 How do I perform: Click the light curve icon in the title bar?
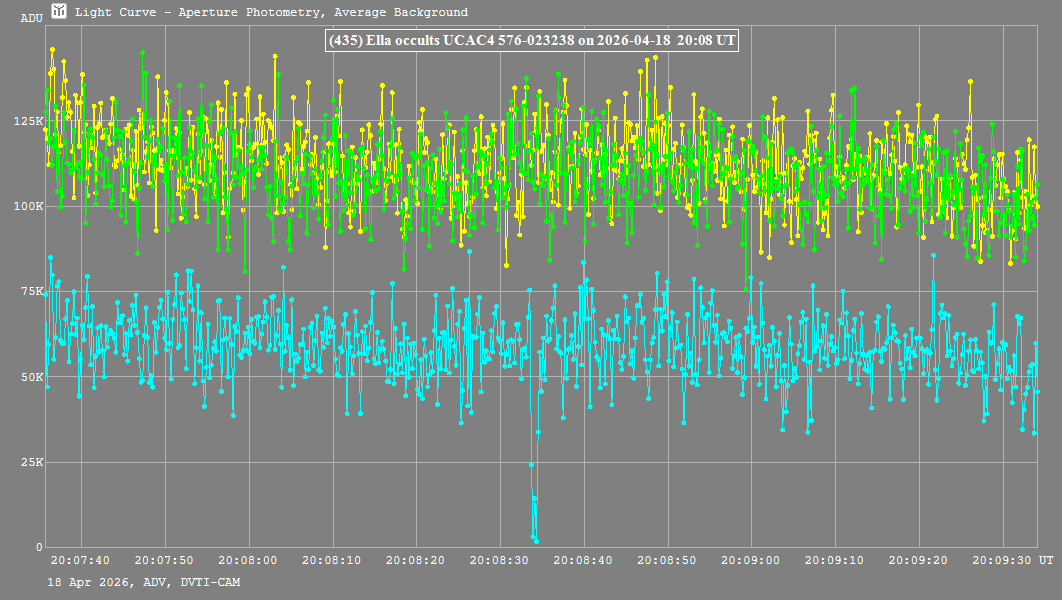[x=59, y=12]
